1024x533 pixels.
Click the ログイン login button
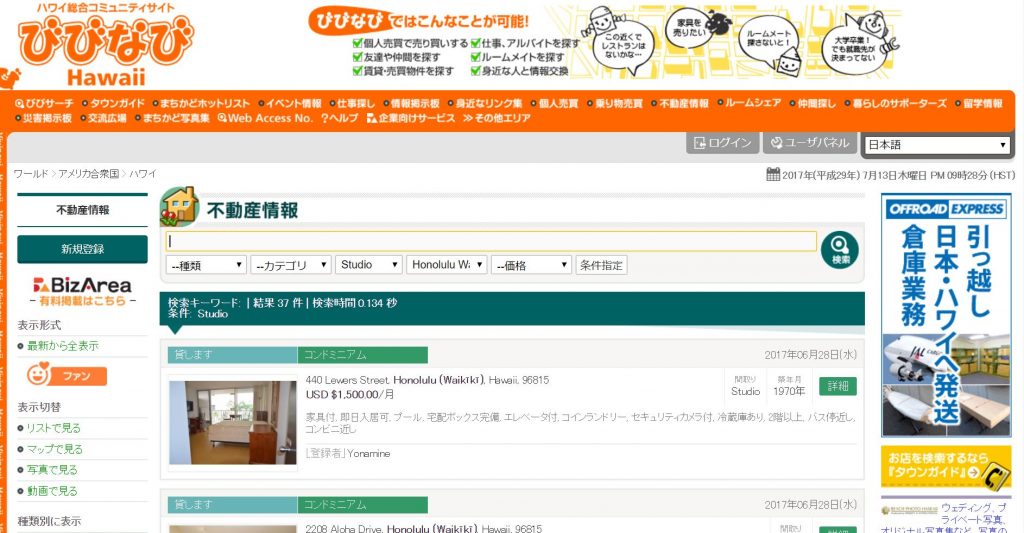tap(722, 143)
